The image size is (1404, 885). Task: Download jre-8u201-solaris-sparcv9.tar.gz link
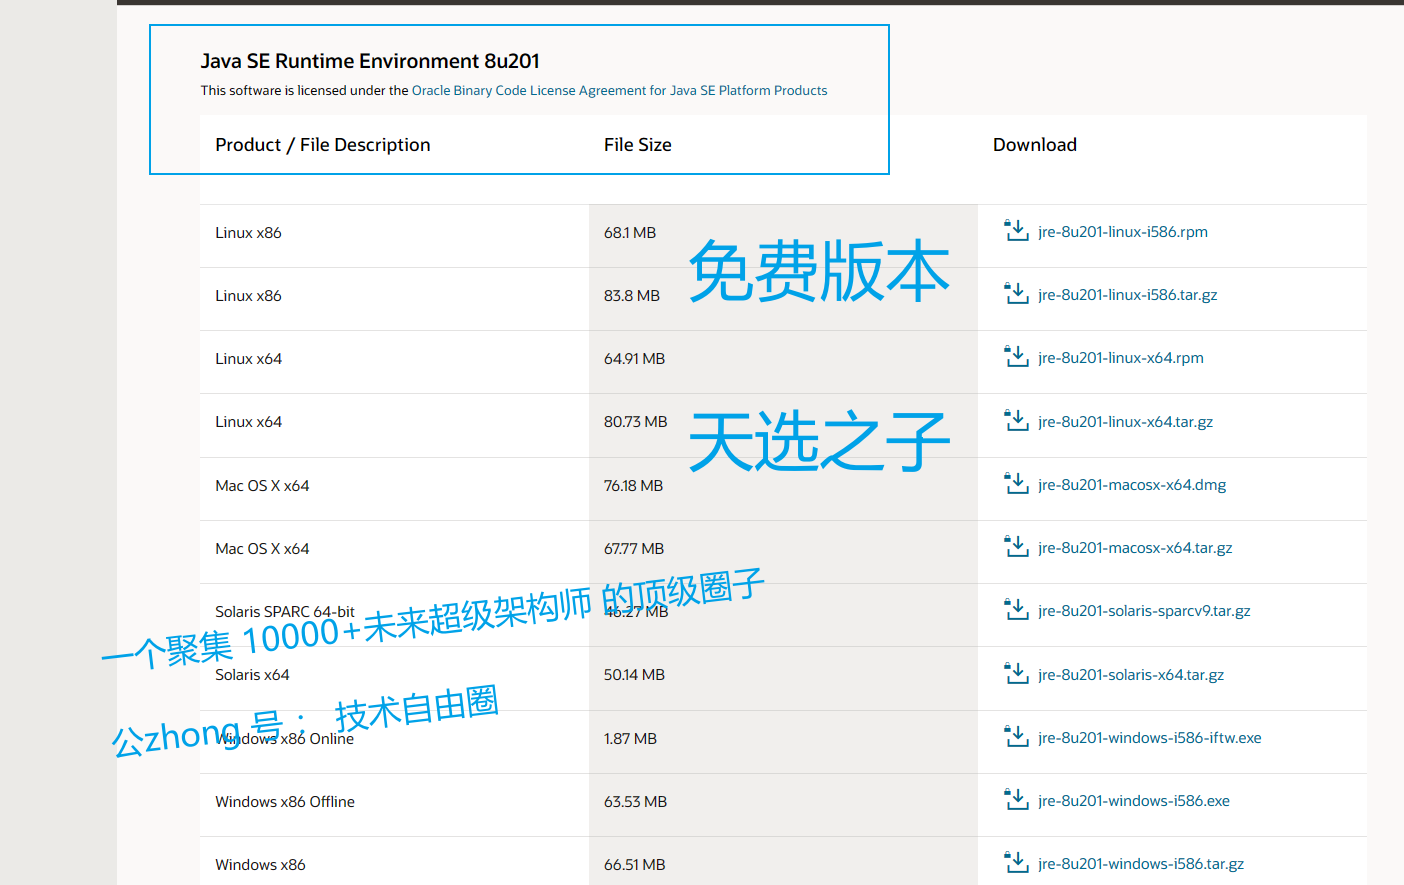pos(1144,611)
